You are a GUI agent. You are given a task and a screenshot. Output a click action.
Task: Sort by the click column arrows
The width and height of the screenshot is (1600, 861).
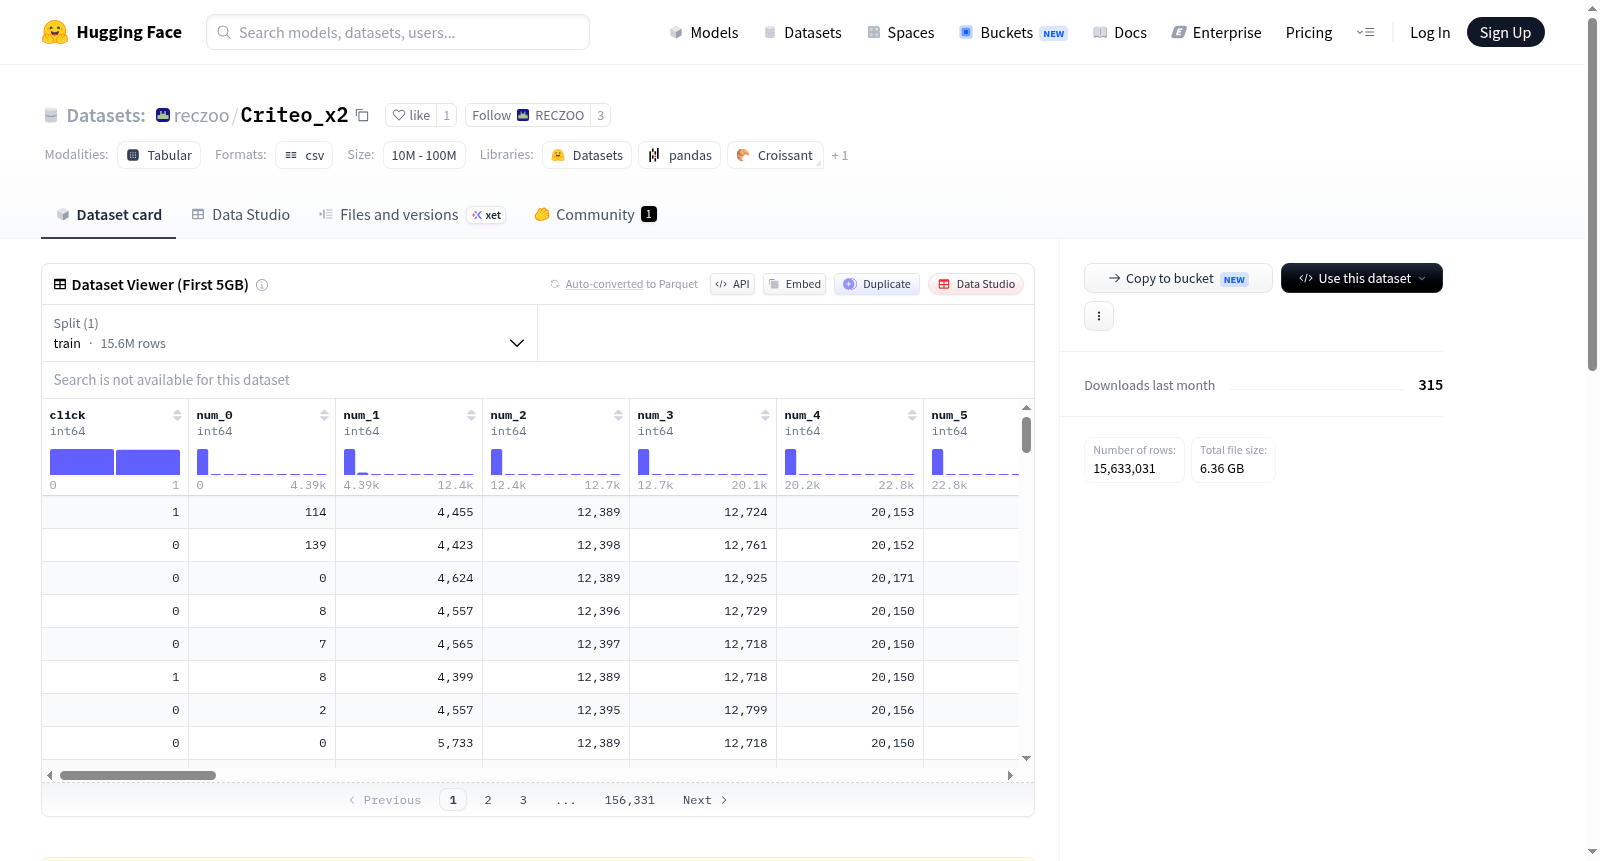(x=177, y=415)
